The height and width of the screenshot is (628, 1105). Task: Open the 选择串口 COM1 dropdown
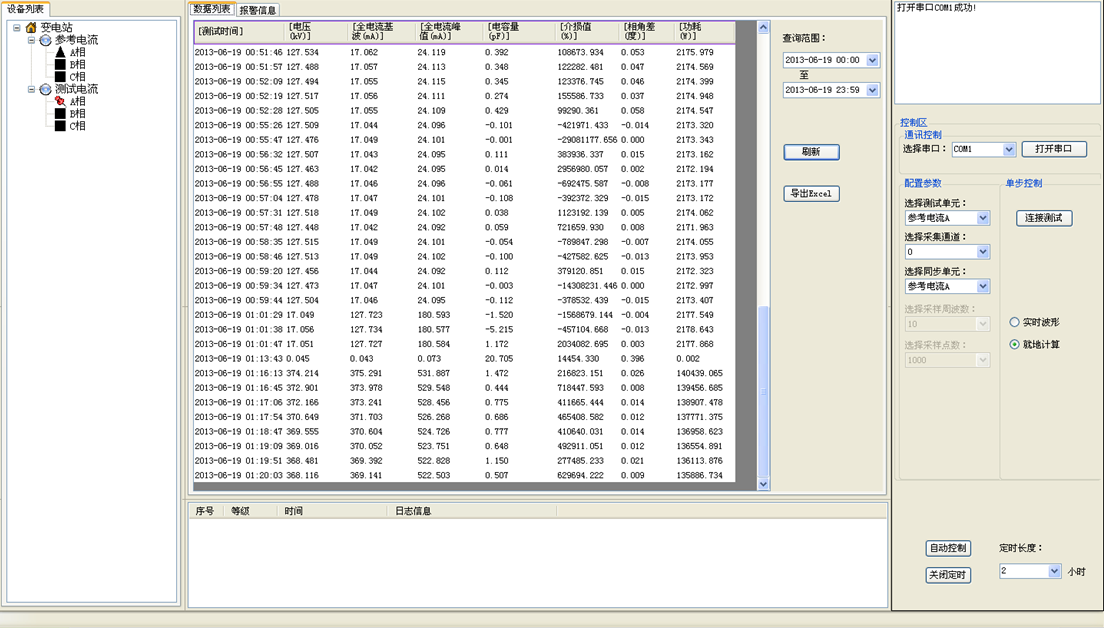pyautogui.click(x=1008, y=149)
